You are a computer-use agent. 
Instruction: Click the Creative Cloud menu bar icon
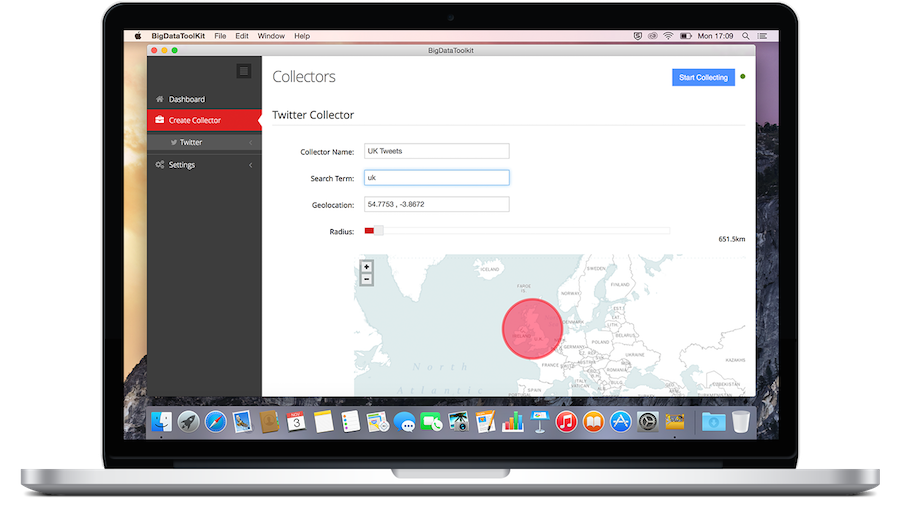coord(653,36)
